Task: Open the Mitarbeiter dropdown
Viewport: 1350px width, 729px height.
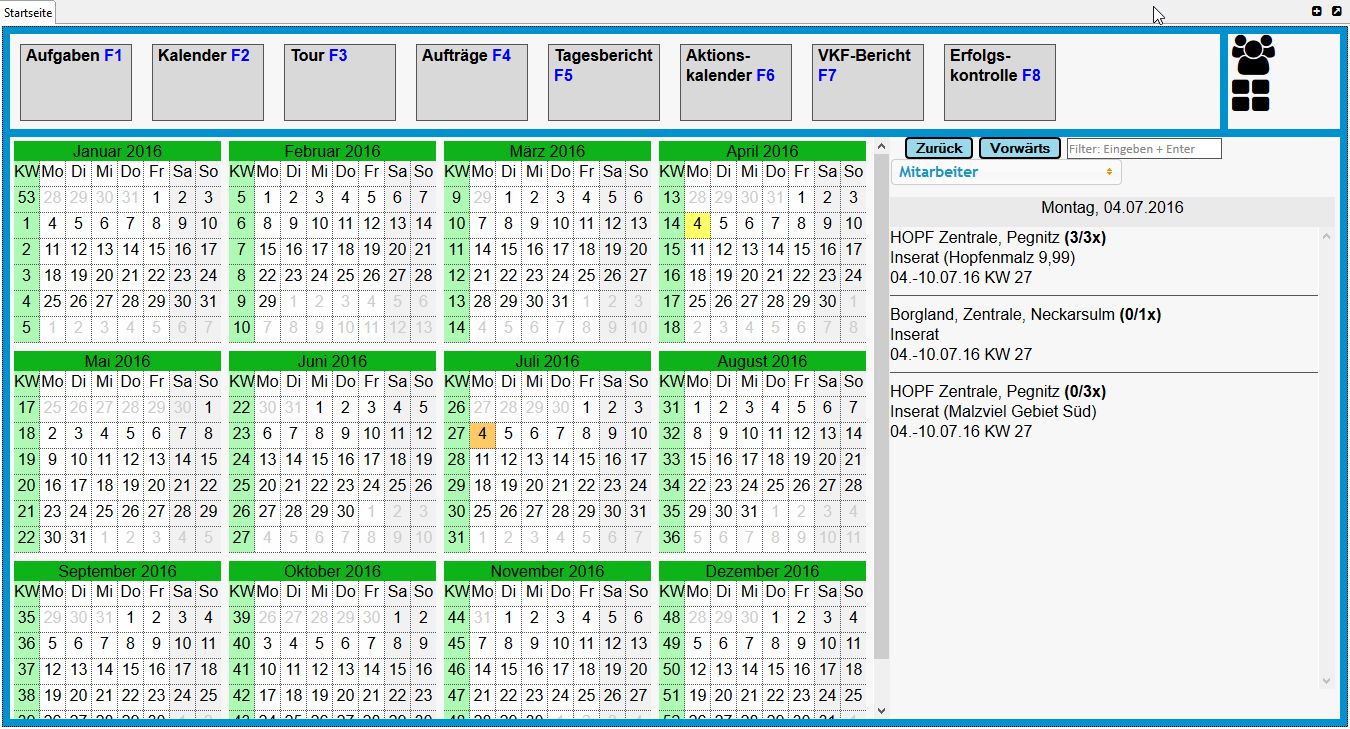Action: (x=1006, y=172)
